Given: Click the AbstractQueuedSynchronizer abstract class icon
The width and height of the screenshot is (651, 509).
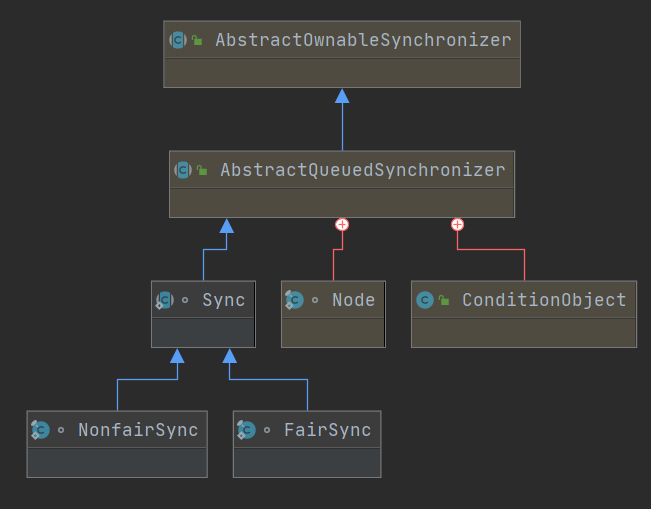Looking at the screenshot, I should point(183,170).
